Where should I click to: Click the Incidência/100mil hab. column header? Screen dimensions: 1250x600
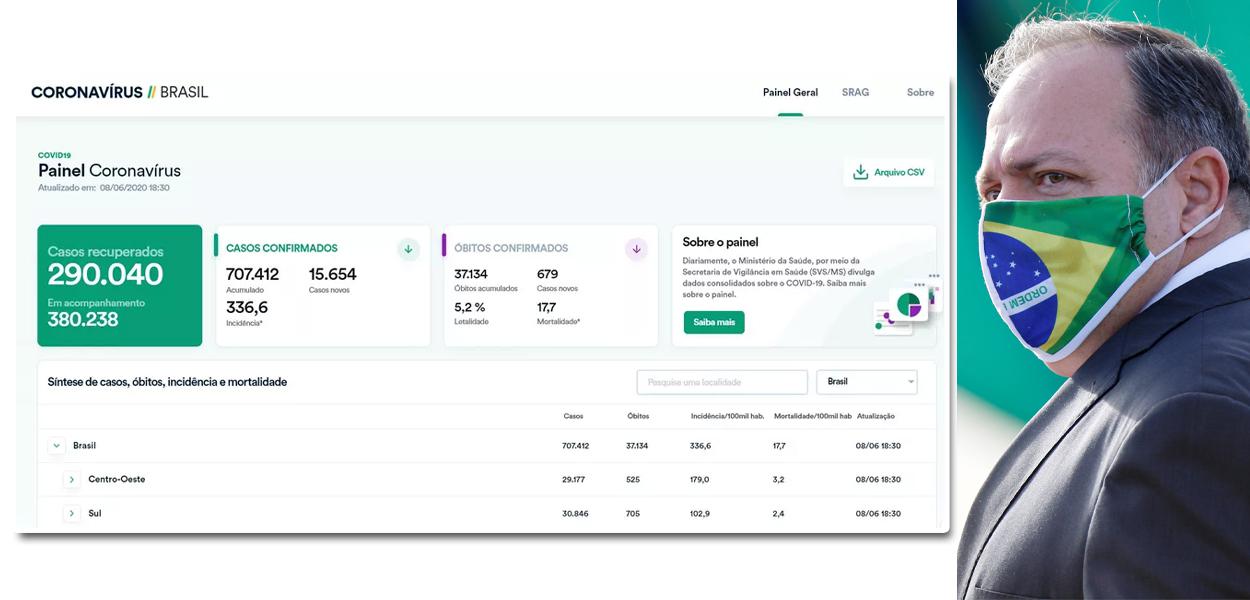coord(728,416)
